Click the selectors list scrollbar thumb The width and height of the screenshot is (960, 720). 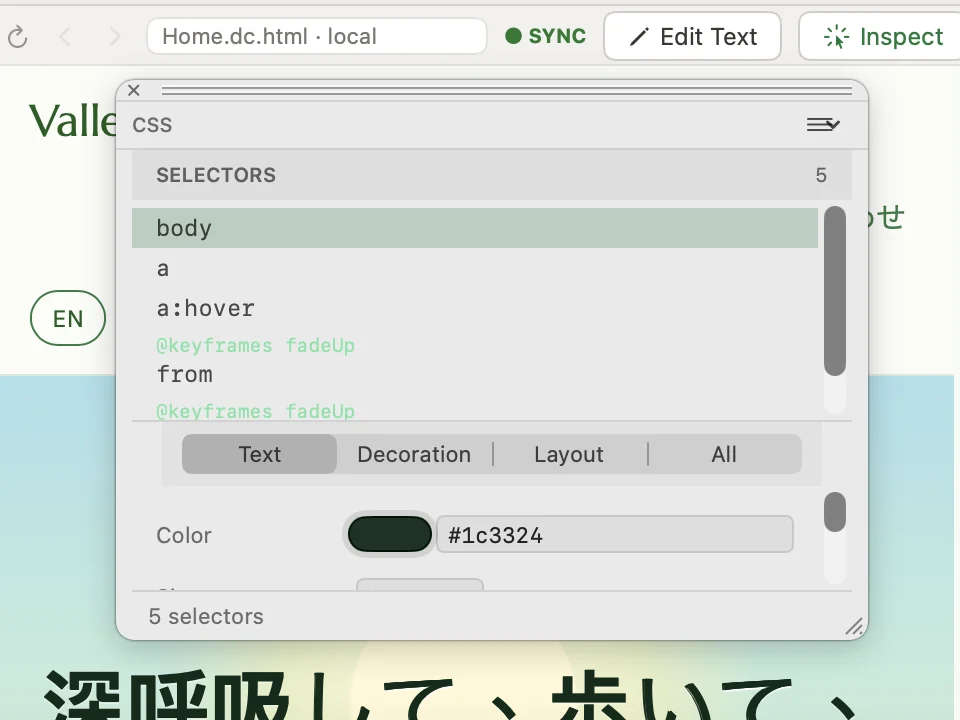click(x=834, y=291)
